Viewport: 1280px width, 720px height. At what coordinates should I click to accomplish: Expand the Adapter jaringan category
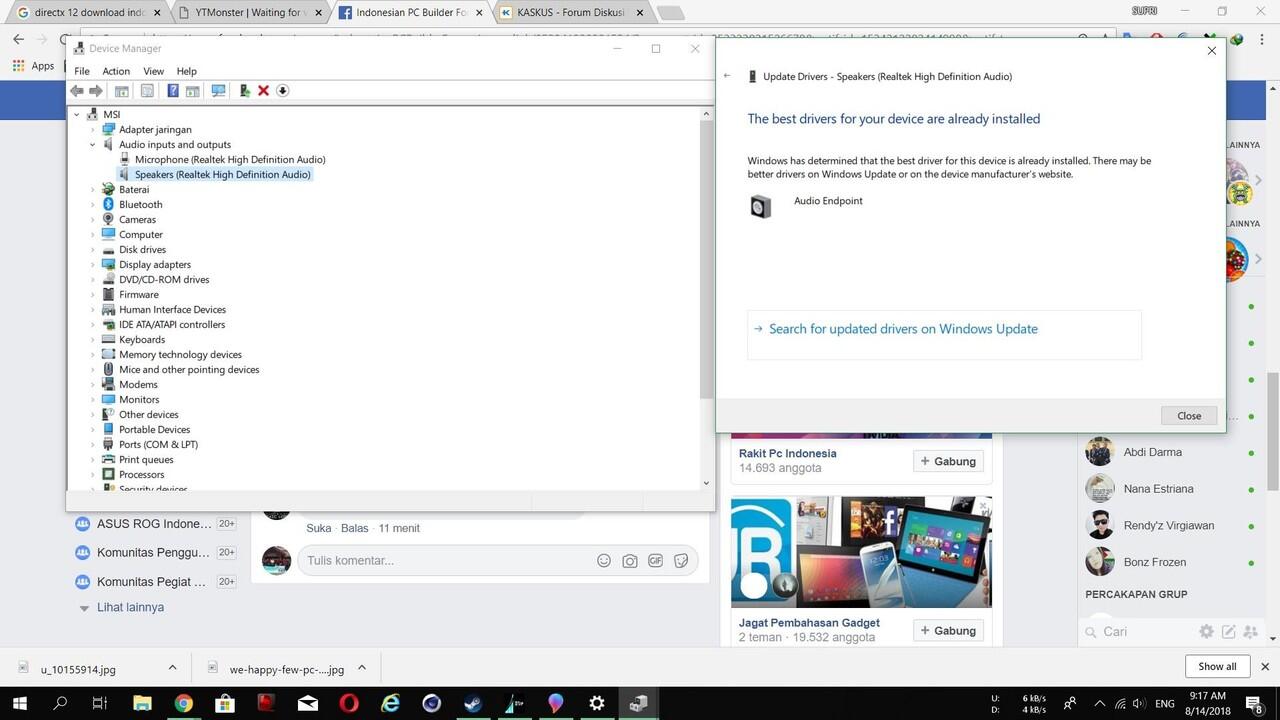click(x=93, y=130)
